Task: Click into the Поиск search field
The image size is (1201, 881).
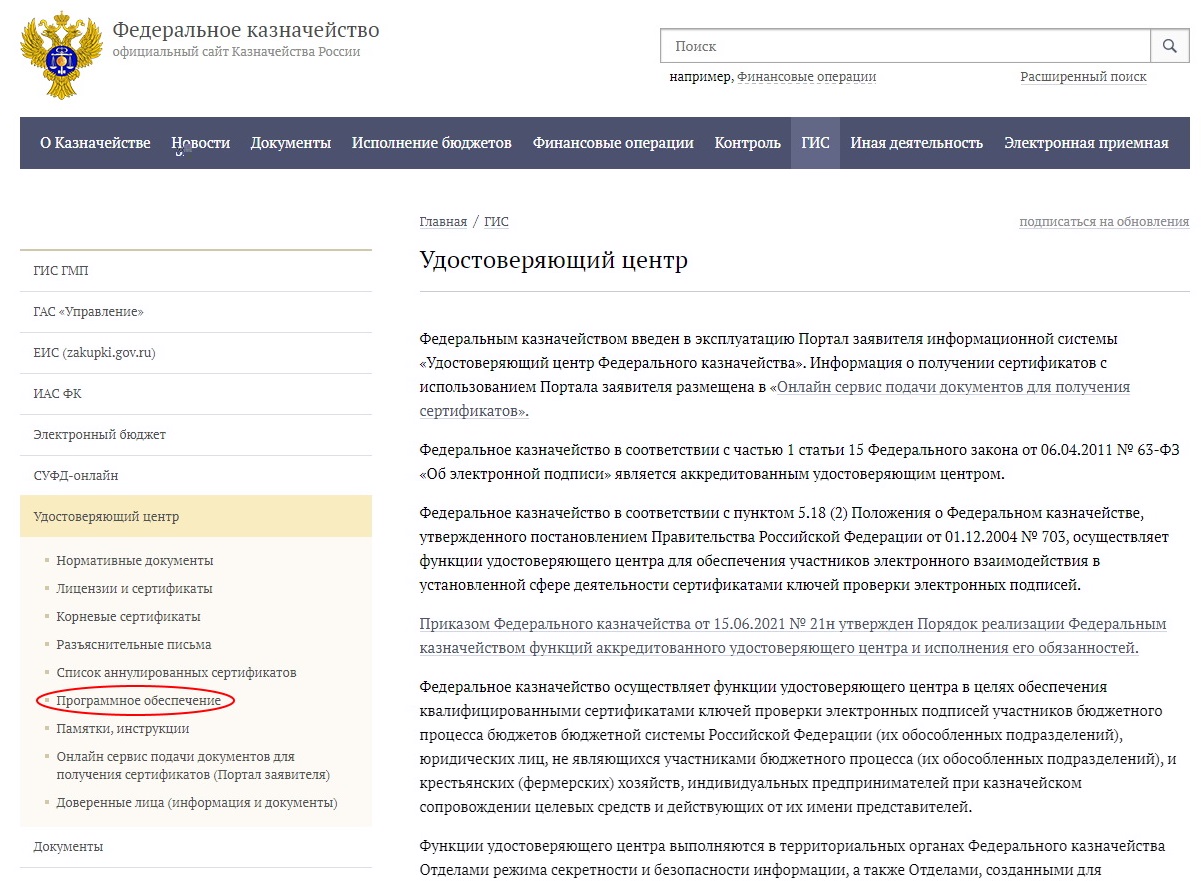Action: pos(905,46)
